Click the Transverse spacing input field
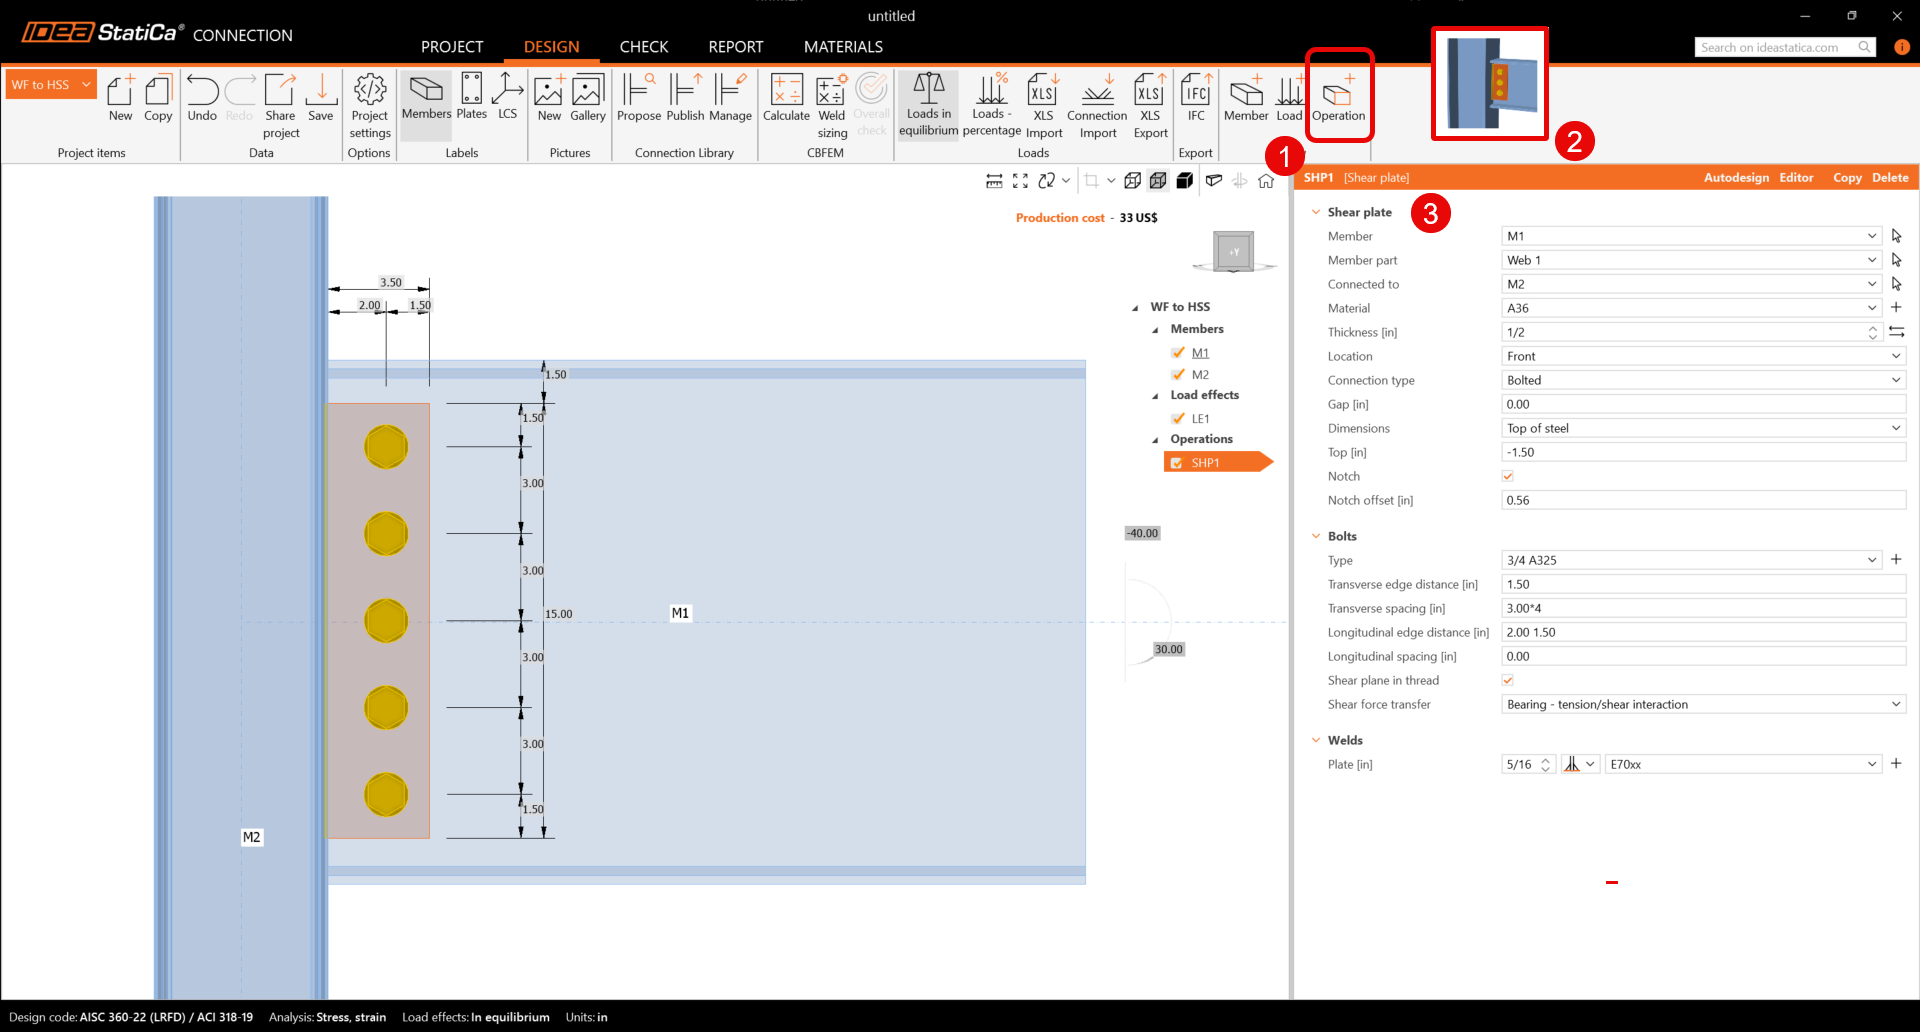The height and width of the screenshot is (1032, 1920). tap(1703, 609)
